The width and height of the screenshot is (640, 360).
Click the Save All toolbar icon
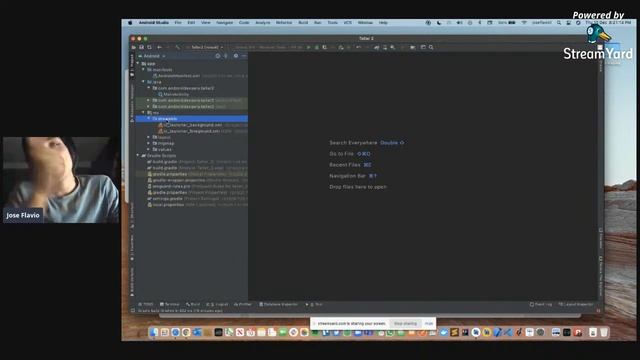[x=141, y=47]
